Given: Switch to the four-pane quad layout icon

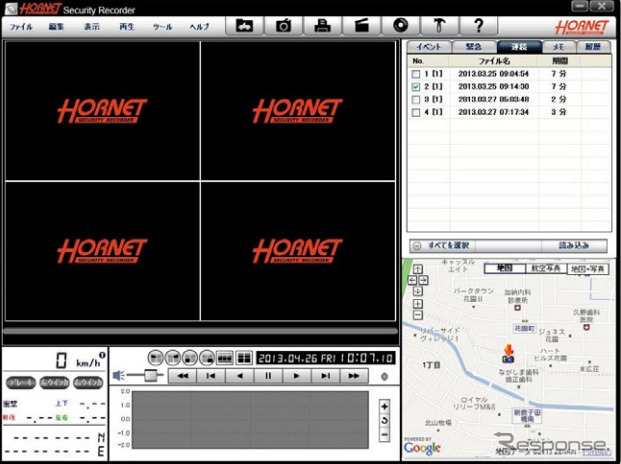Looking at the screenshot, I should [244, 358].
